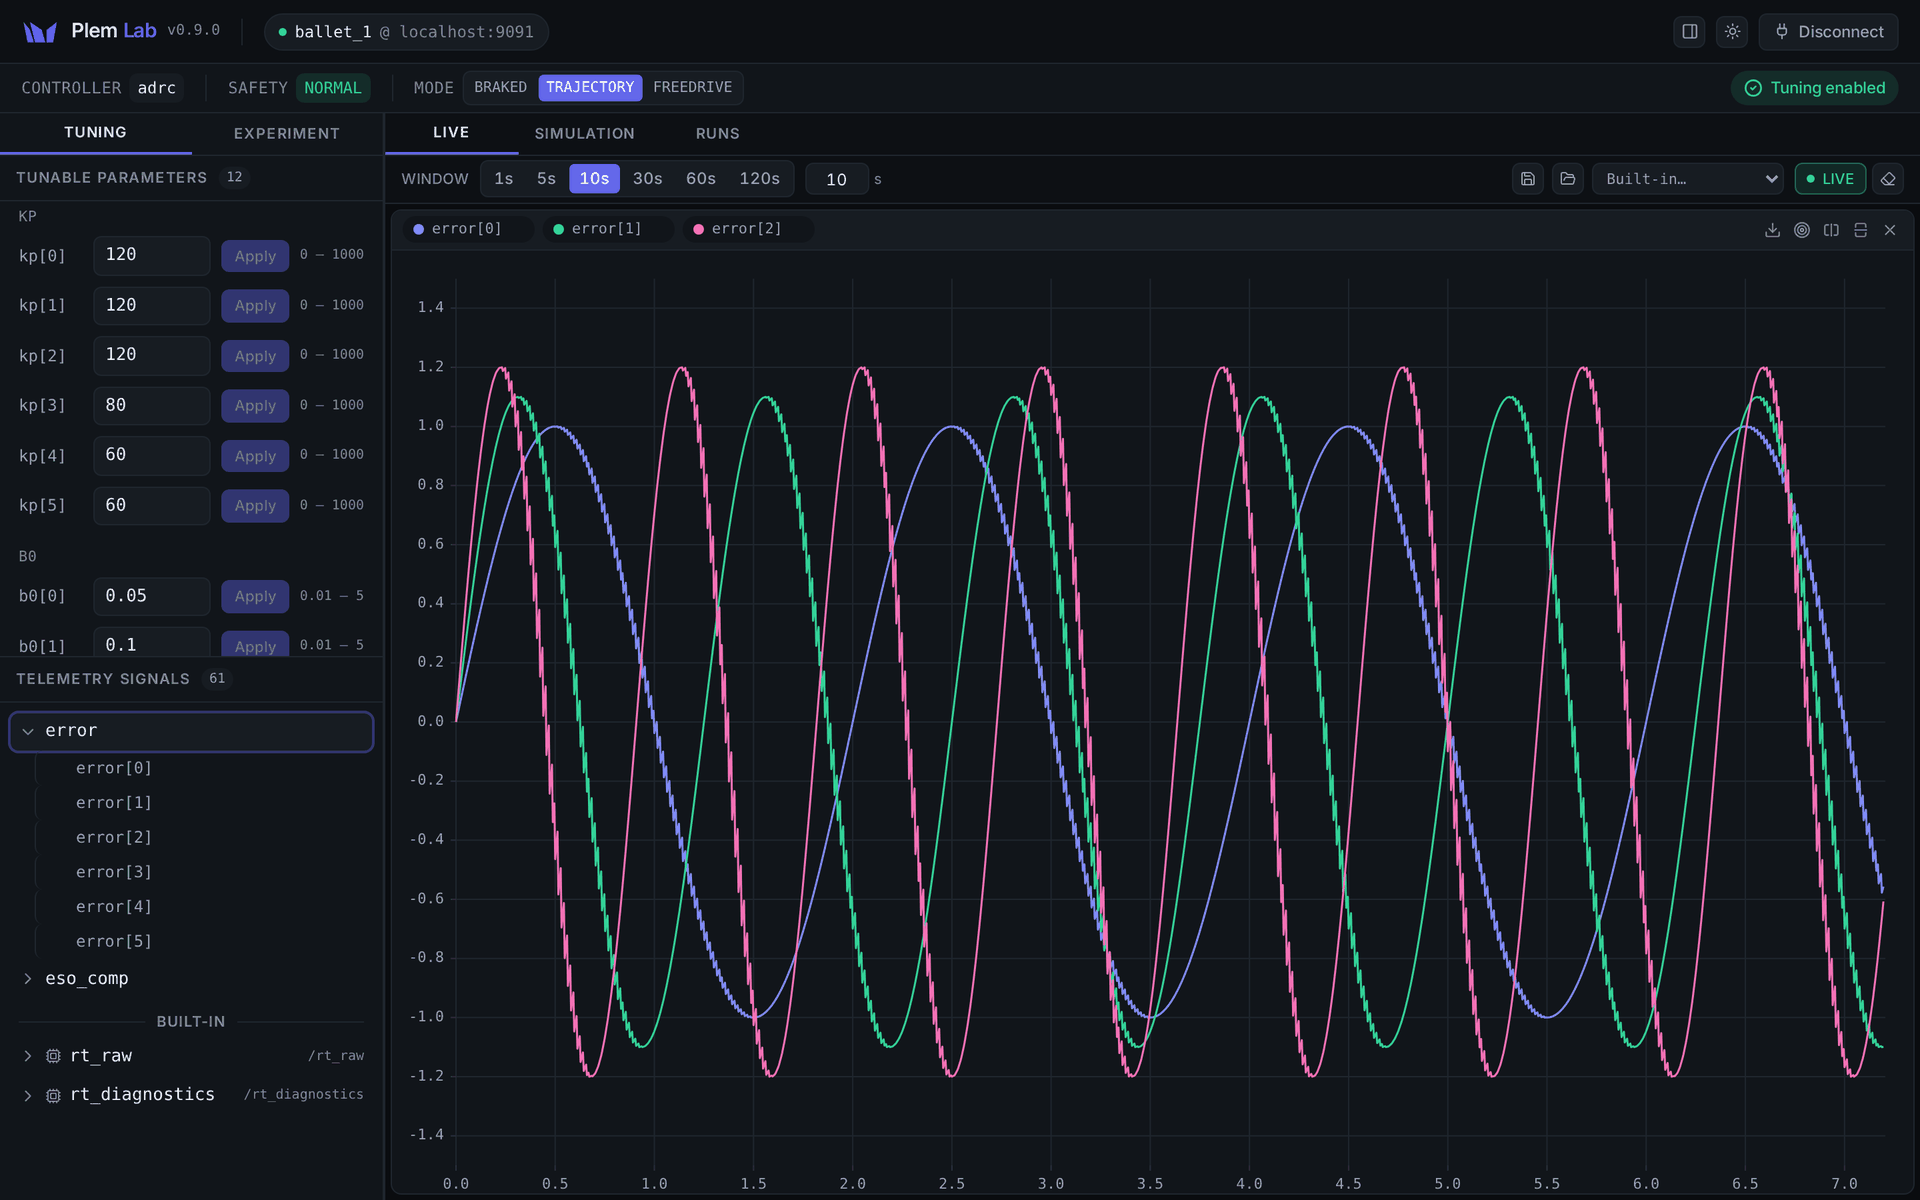Set window to 5s
Image resolution: width=1920 pixels, height=1200 pixels.
coord(546,179)
